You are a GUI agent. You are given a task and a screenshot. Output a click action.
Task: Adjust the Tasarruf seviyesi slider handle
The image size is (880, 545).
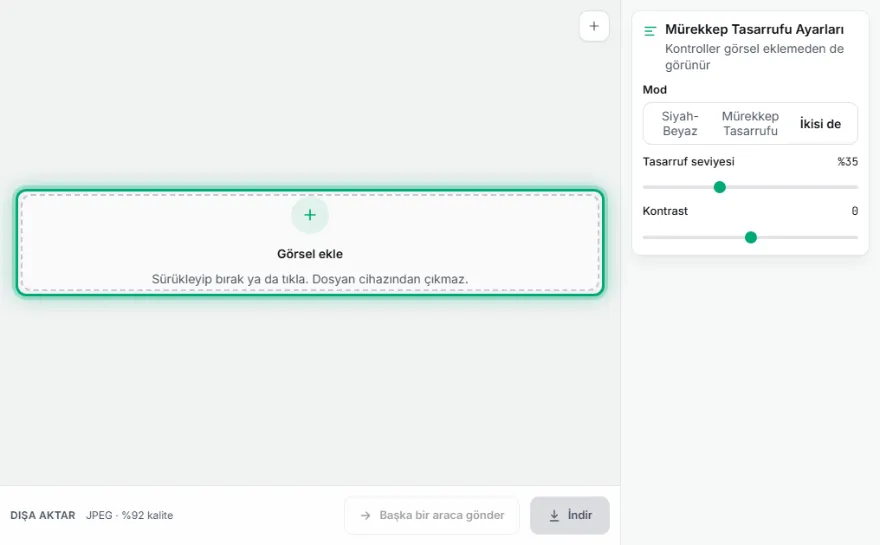(719, 187)
